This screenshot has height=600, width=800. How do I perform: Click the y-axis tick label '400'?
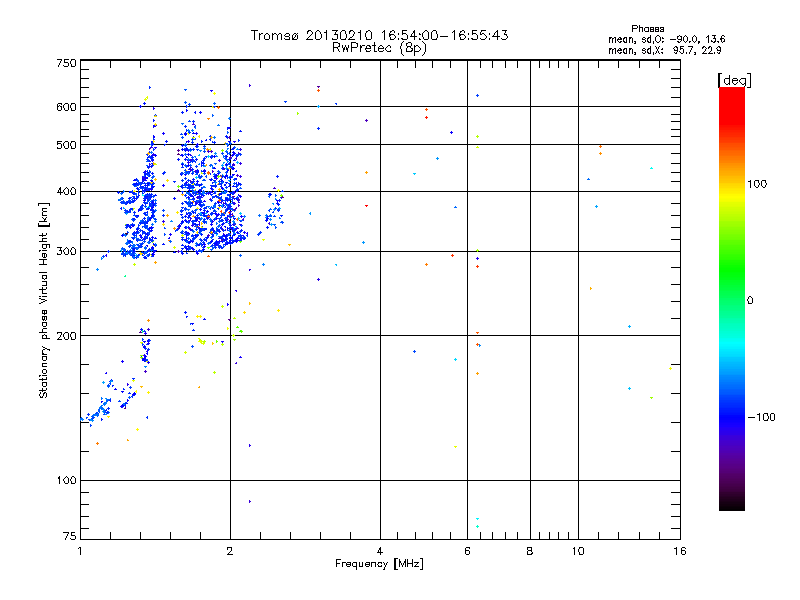click(x=66, y=191)
